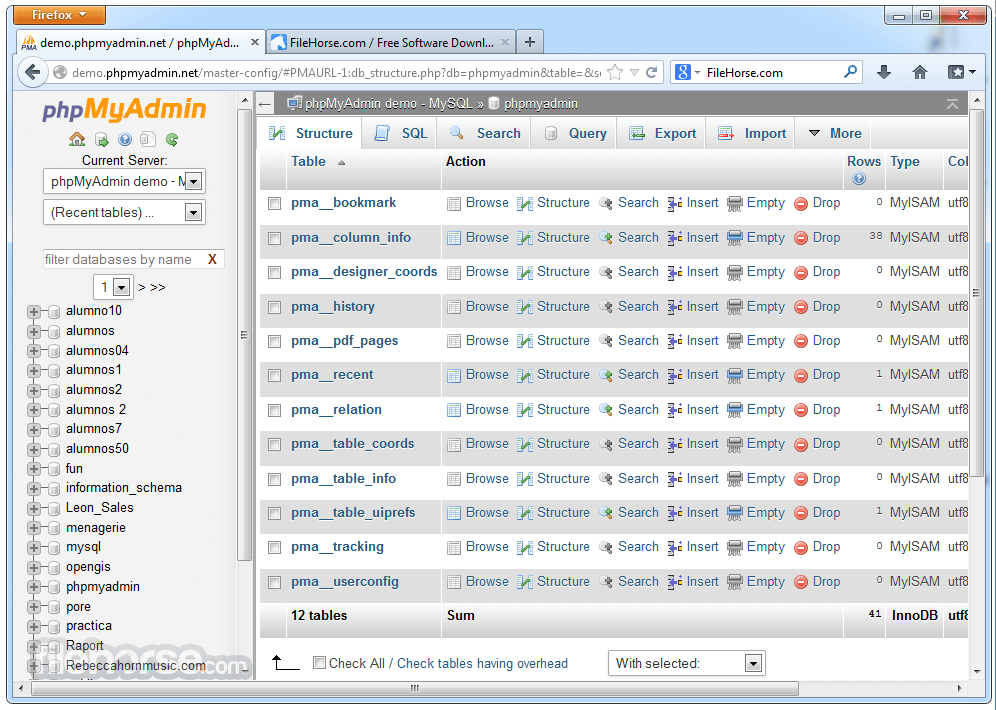Open the Firefox menu button dropdown

(x=59, y=15)
